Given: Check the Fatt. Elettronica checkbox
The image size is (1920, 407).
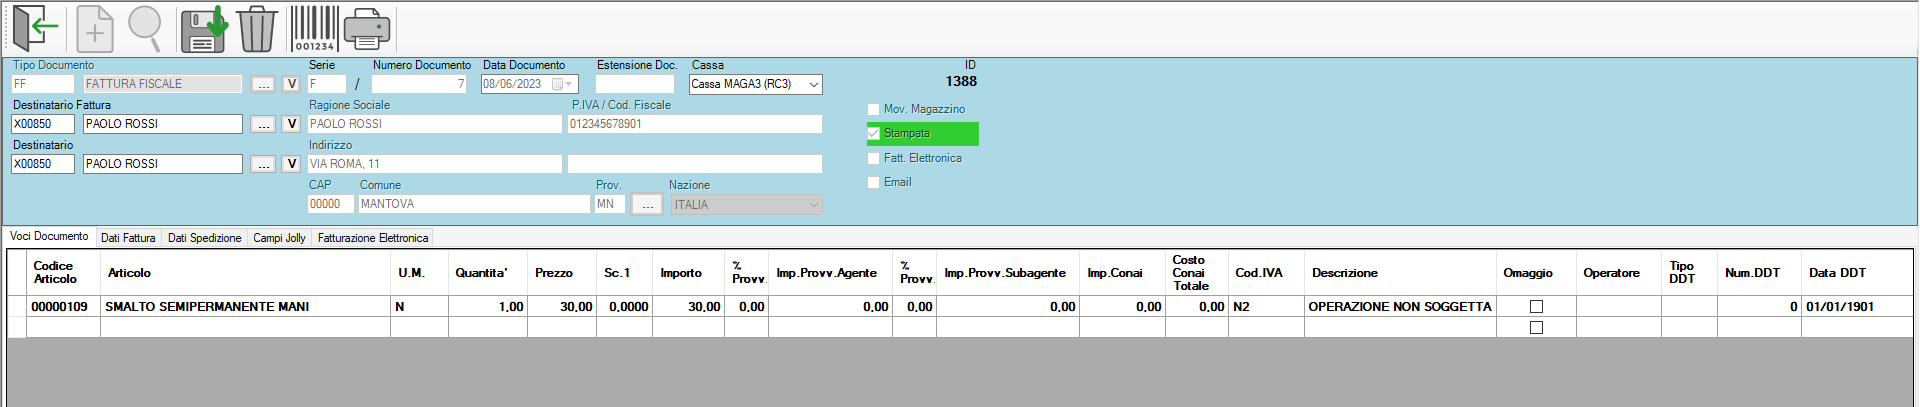Looking at the screenshot, I should (874, 158).
